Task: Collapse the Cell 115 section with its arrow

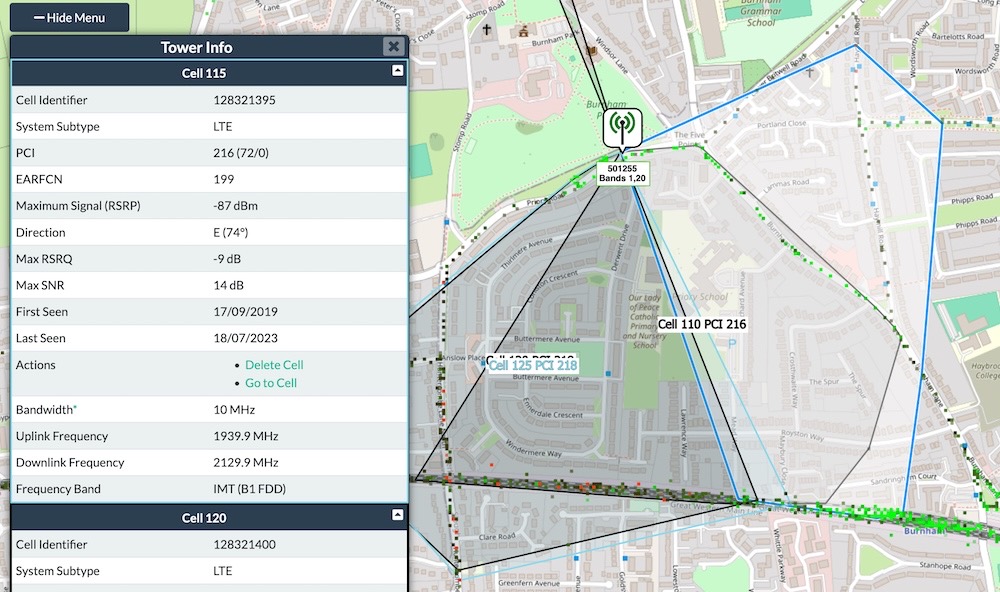Action: 396,72
